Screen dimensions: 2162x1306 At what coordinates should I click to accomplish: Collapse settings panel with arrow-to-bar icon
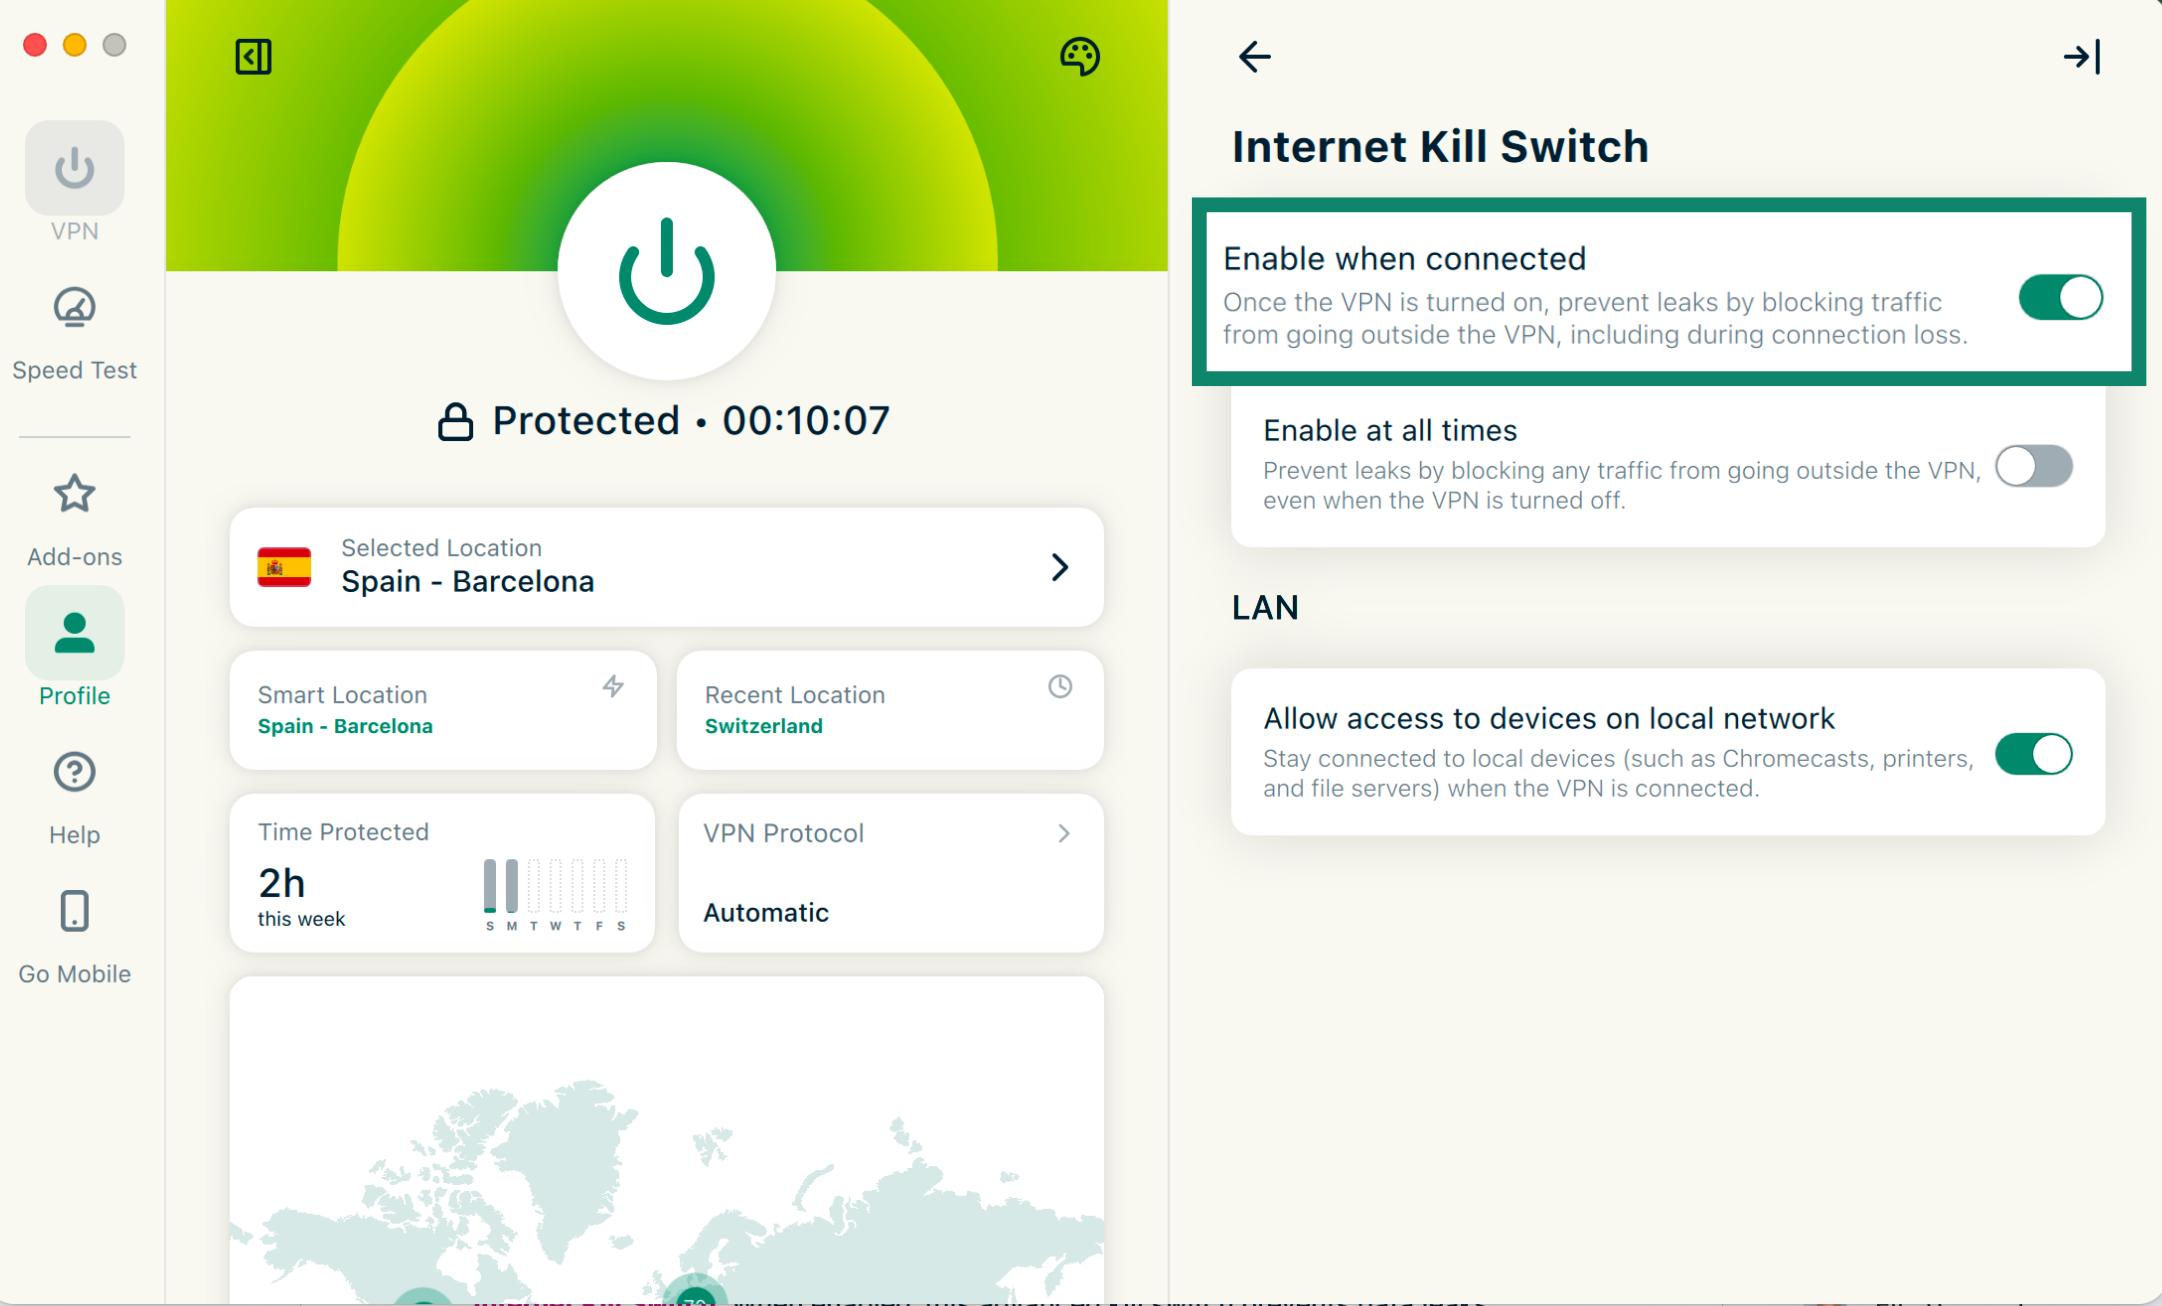2082,57
